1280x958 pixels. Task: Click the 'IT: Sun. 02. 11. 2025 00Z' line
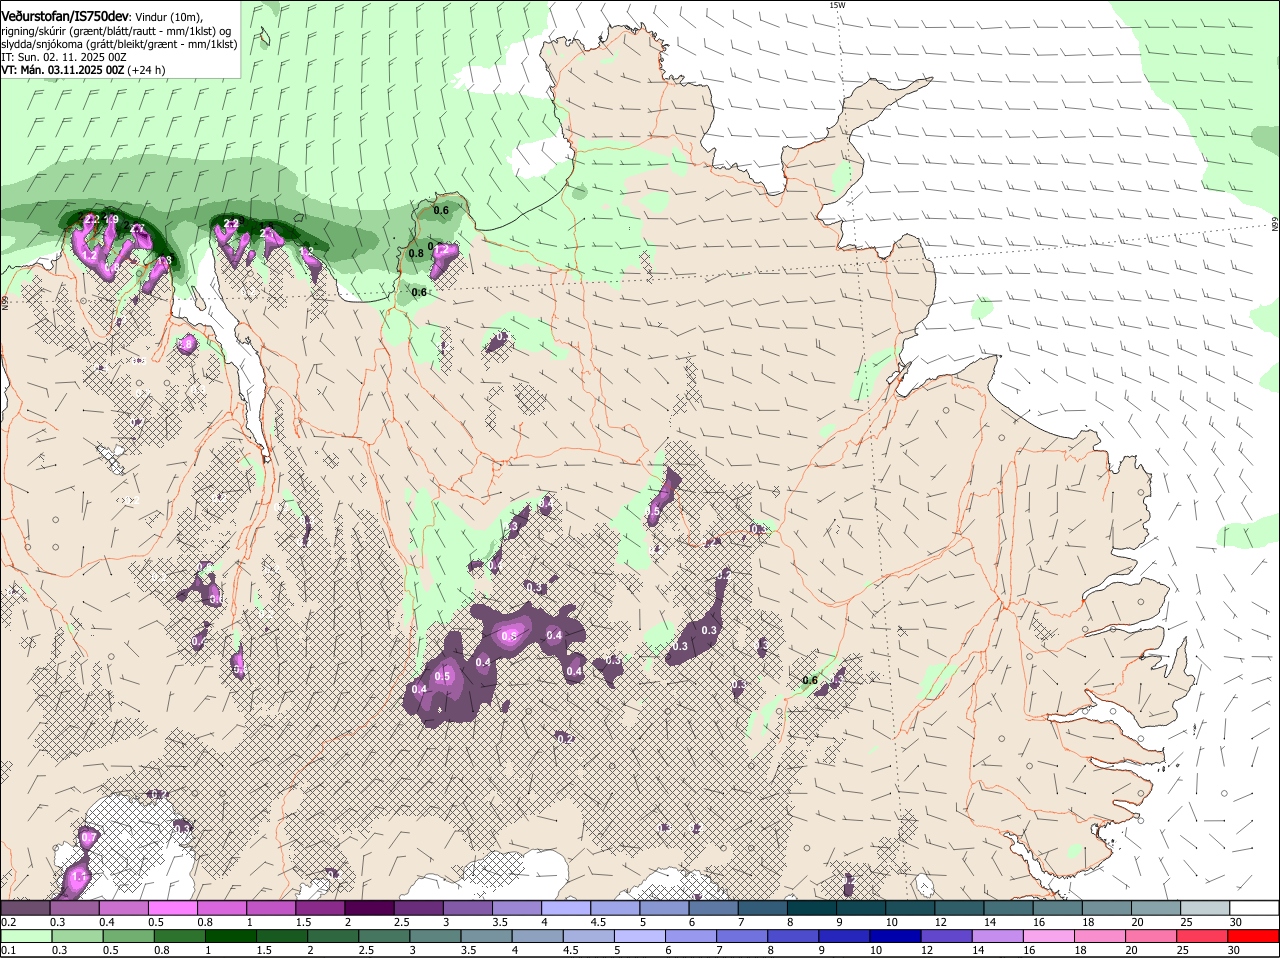[x=63, y=57]
